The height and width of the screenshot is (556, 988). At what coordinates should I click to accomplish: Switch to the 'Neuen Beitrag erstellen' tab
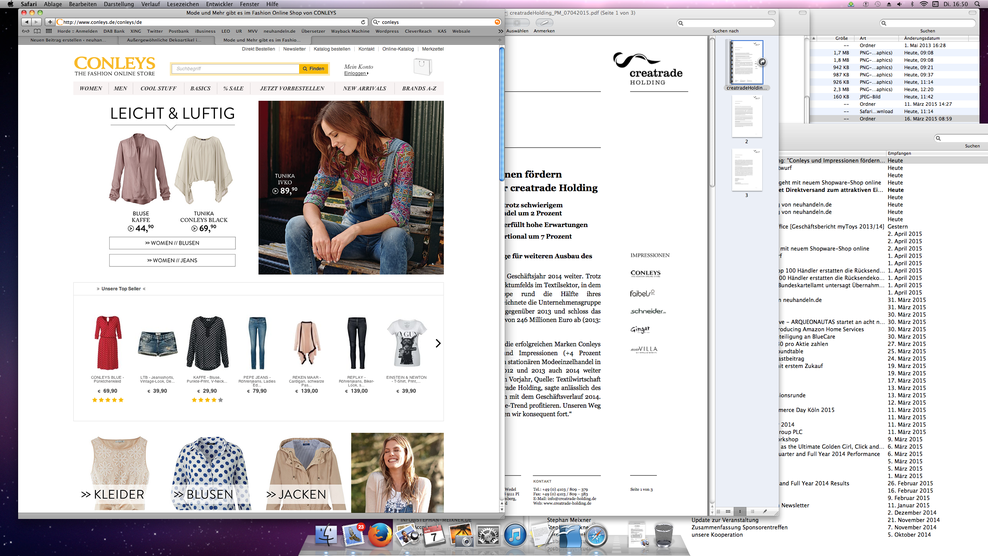[68, 40]
